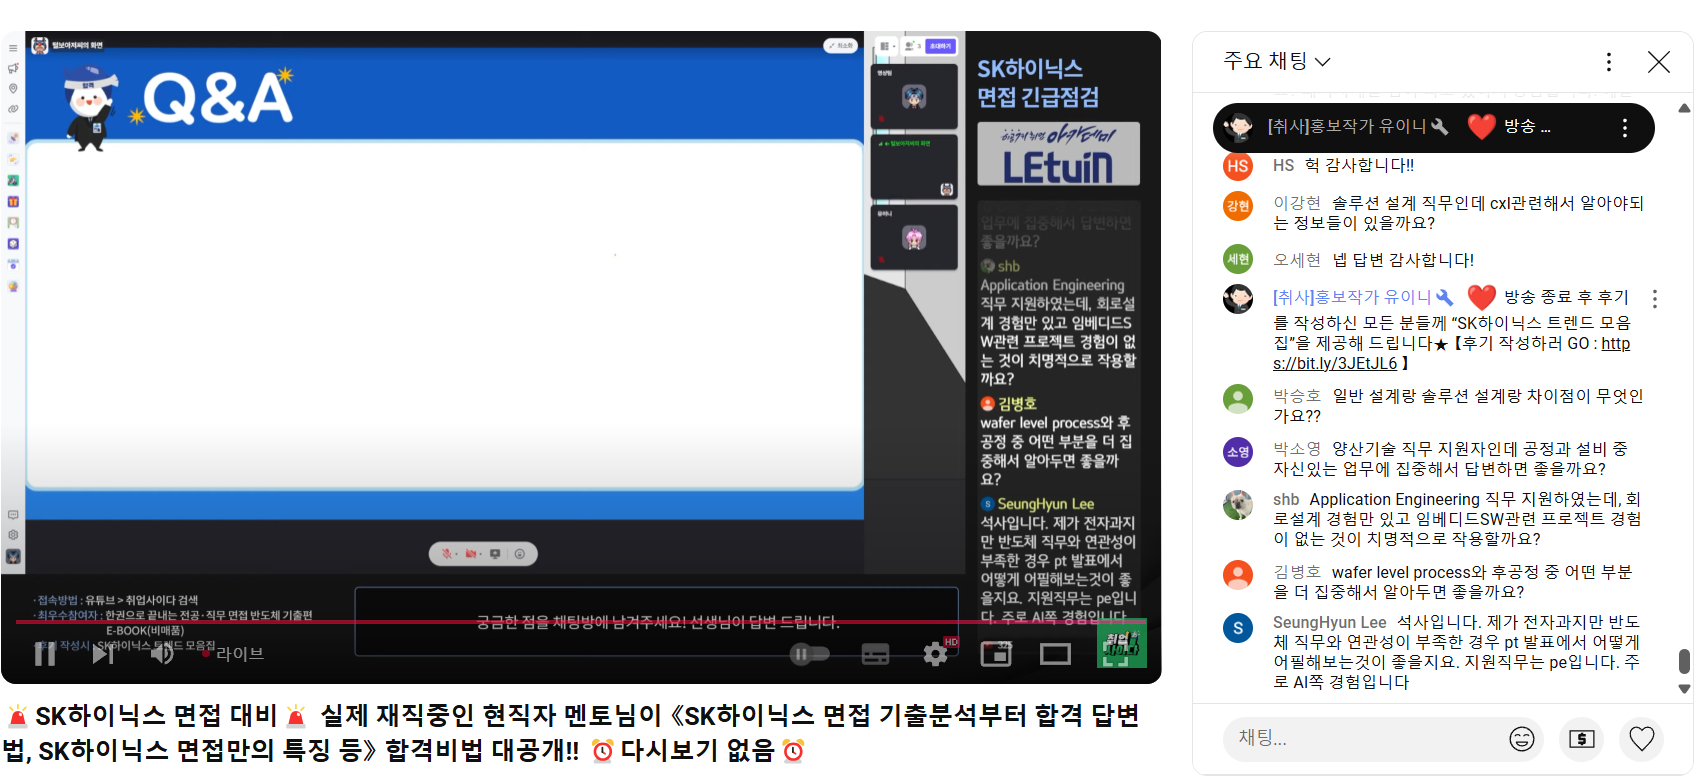
Task: Open options for 홍보작가 유이니 message
Action: [1654, 299]
